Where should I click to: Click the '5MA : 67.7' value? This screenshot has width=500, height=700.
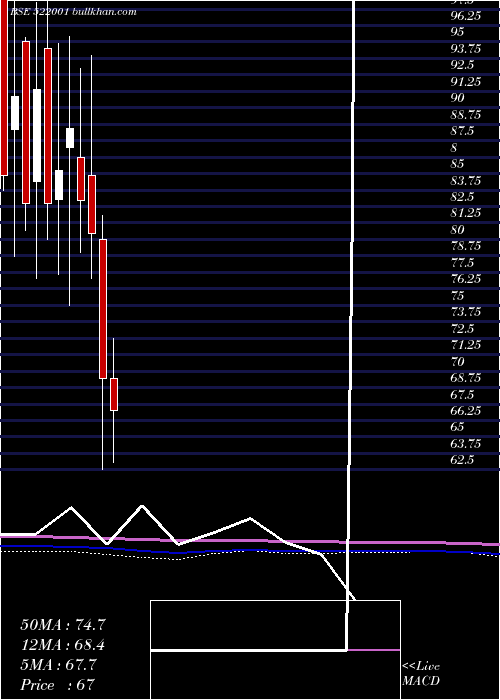(x=58, y=665)
